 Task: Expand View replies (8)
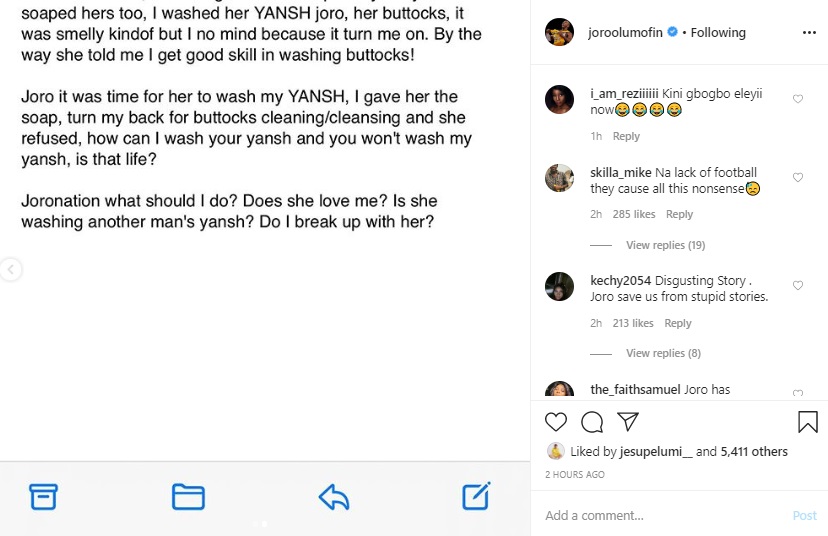coord(663,353)
